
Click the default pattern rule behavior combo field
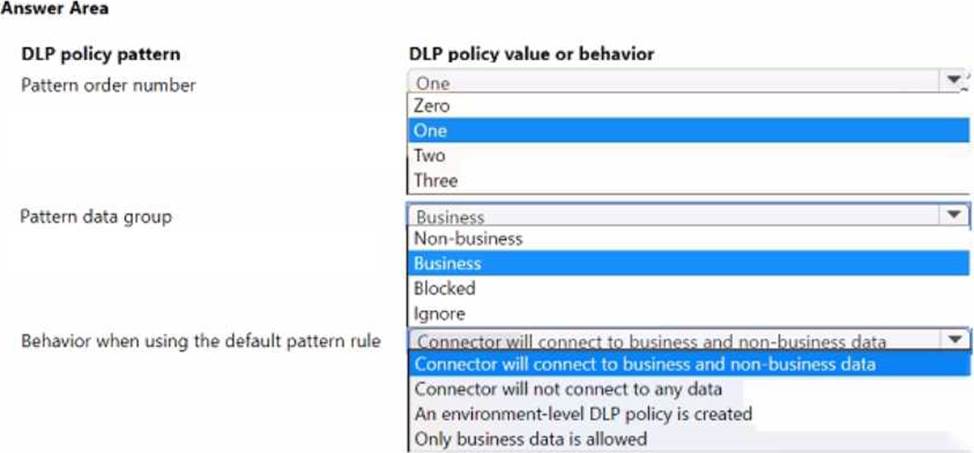pos(672,341)
